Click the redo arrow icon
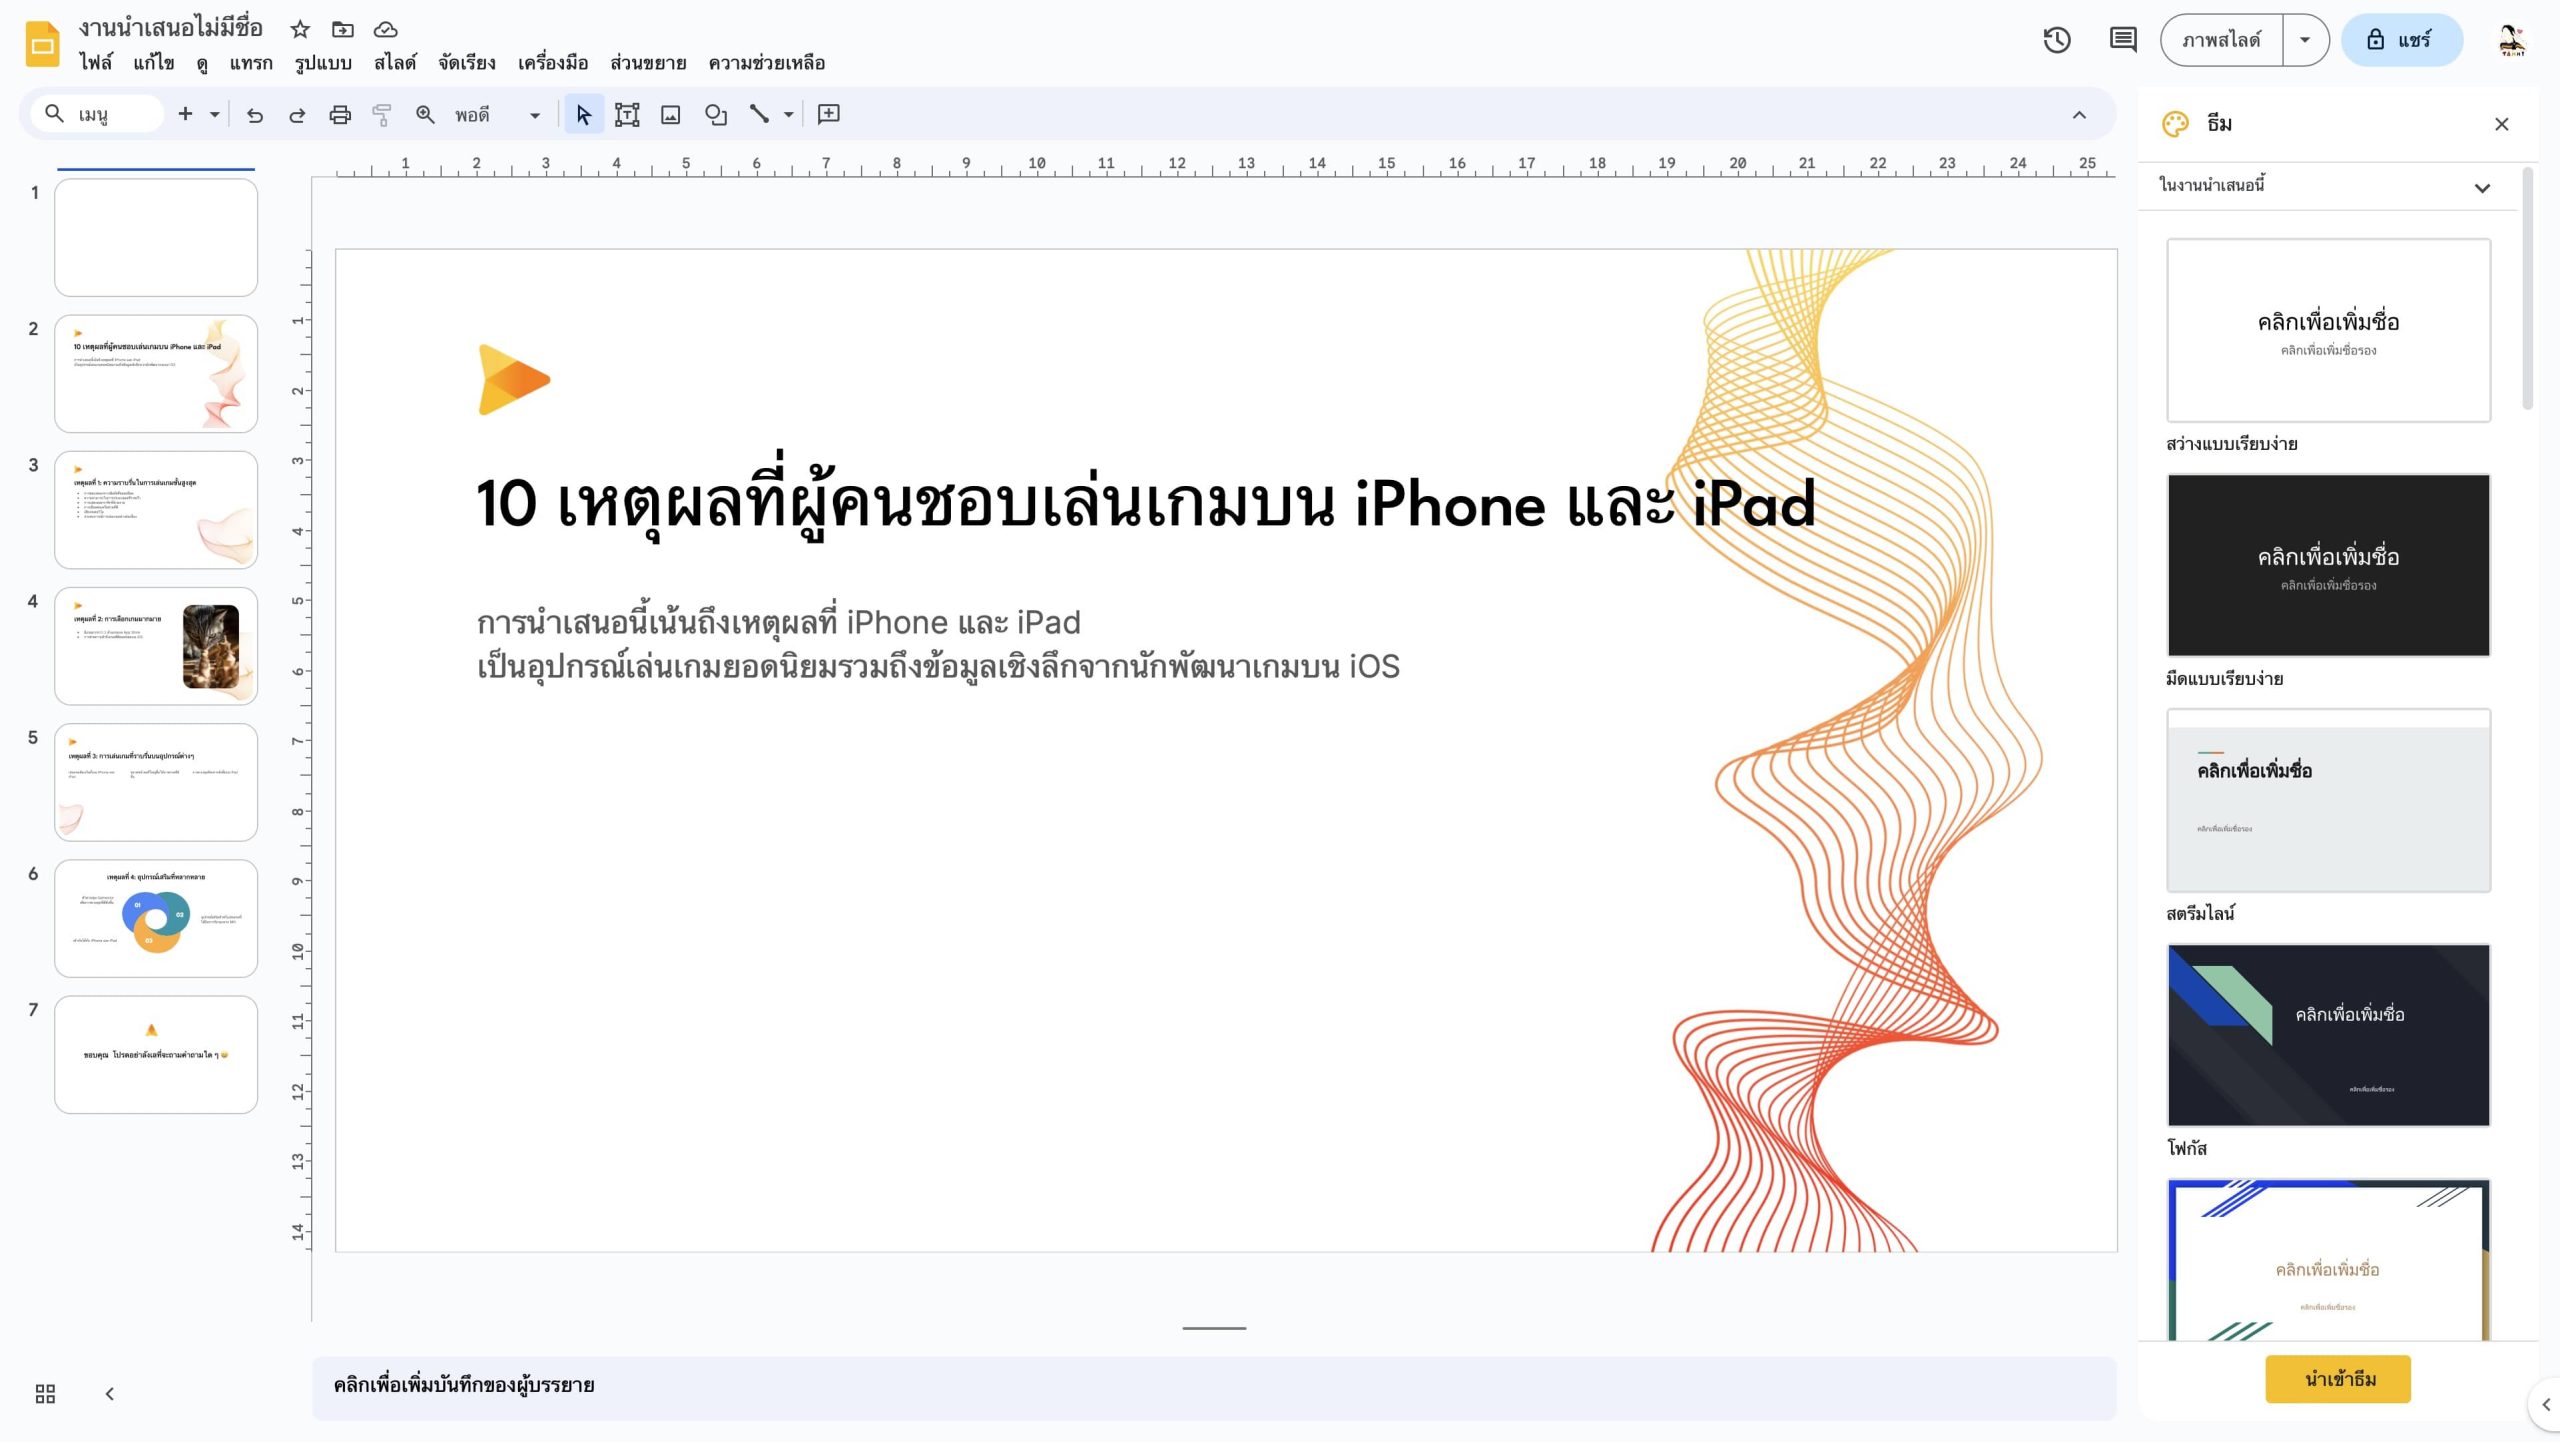Viewport: 2560px width, 1442px height. [x=297, y=115]
